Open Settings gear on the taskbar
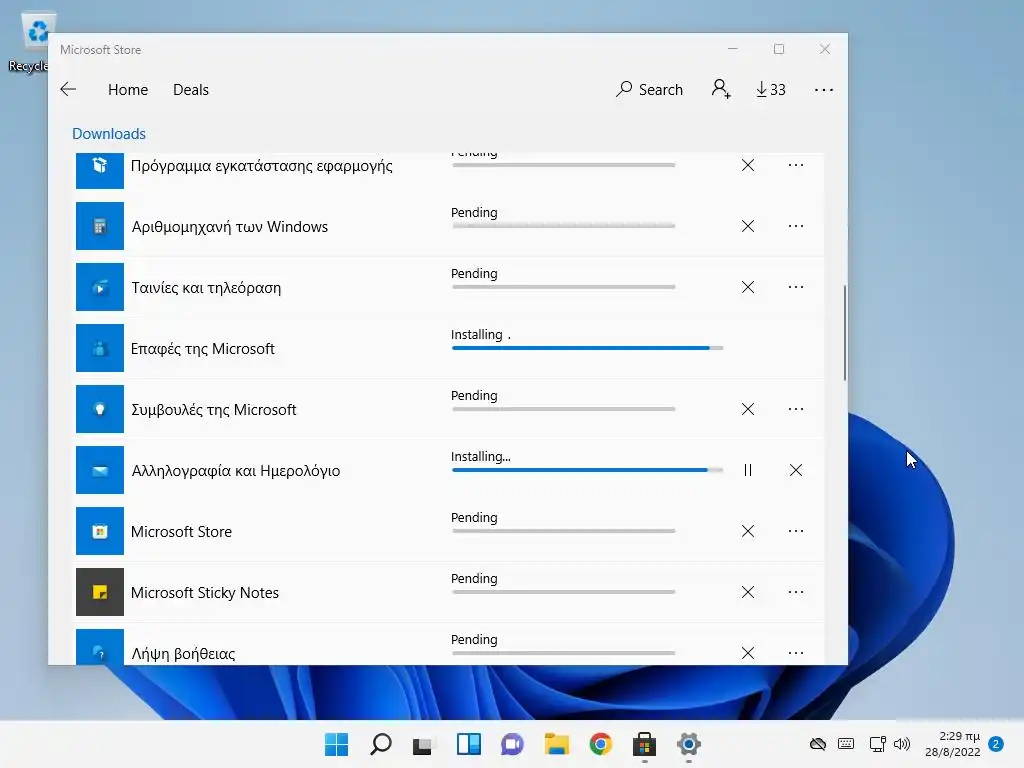The height and width of the screenshot is (768, 1024). [689, 744]
